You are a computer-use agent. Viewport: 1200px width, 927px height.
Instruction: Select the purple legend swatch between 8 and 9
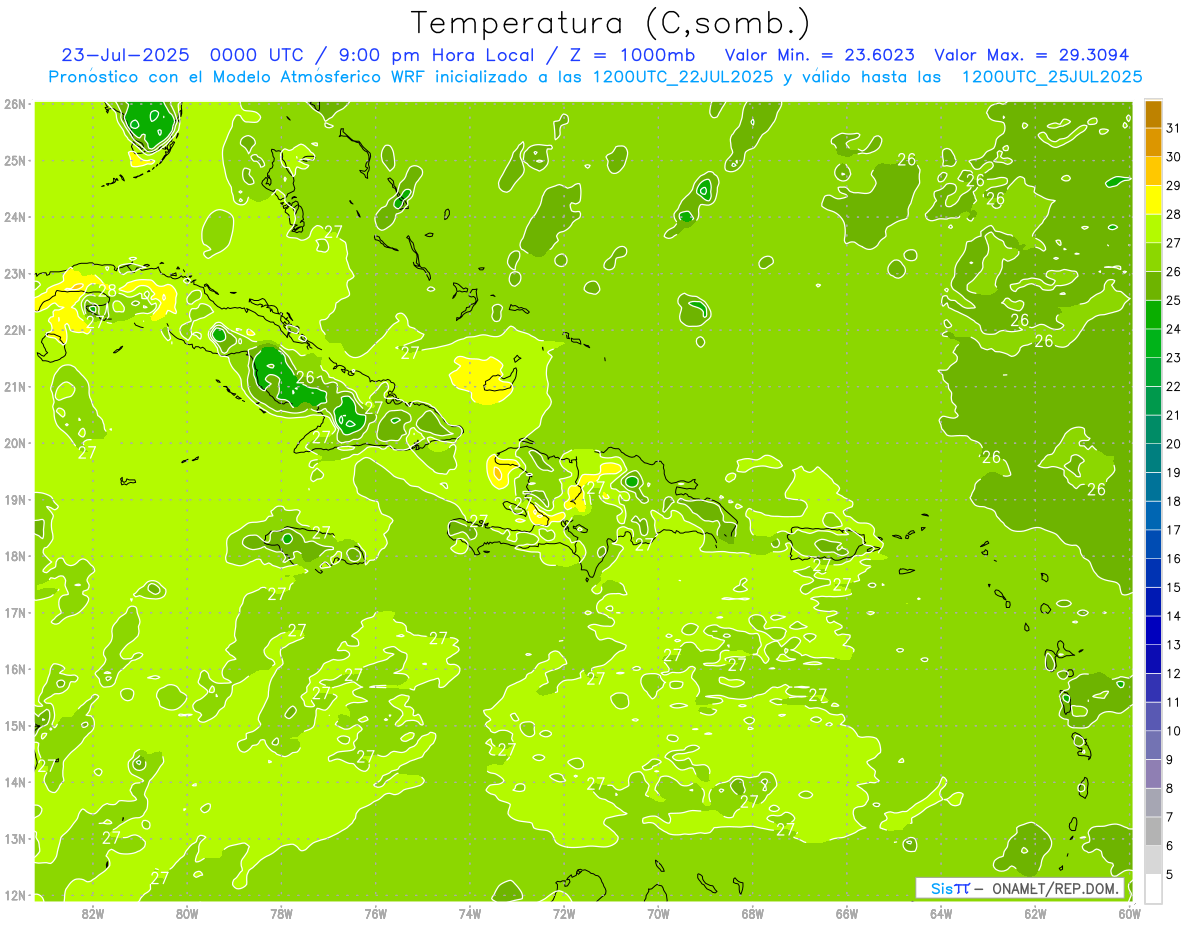click(x=1153, y=774)
